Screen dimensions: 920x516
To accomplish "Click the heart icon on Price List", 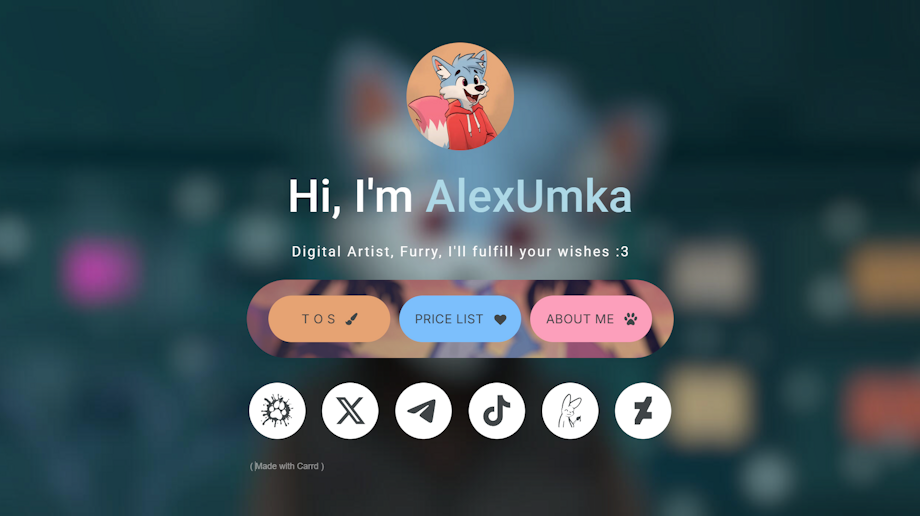I will [x=500, y=319].
